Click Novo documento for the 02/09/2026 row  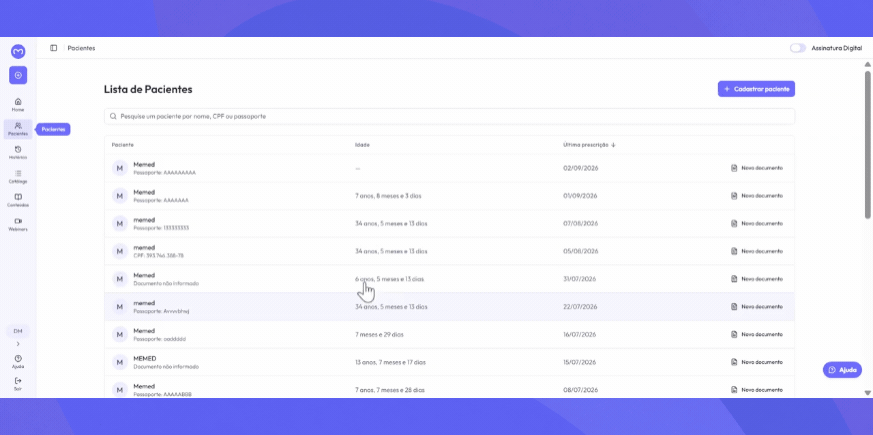[757, 168]
